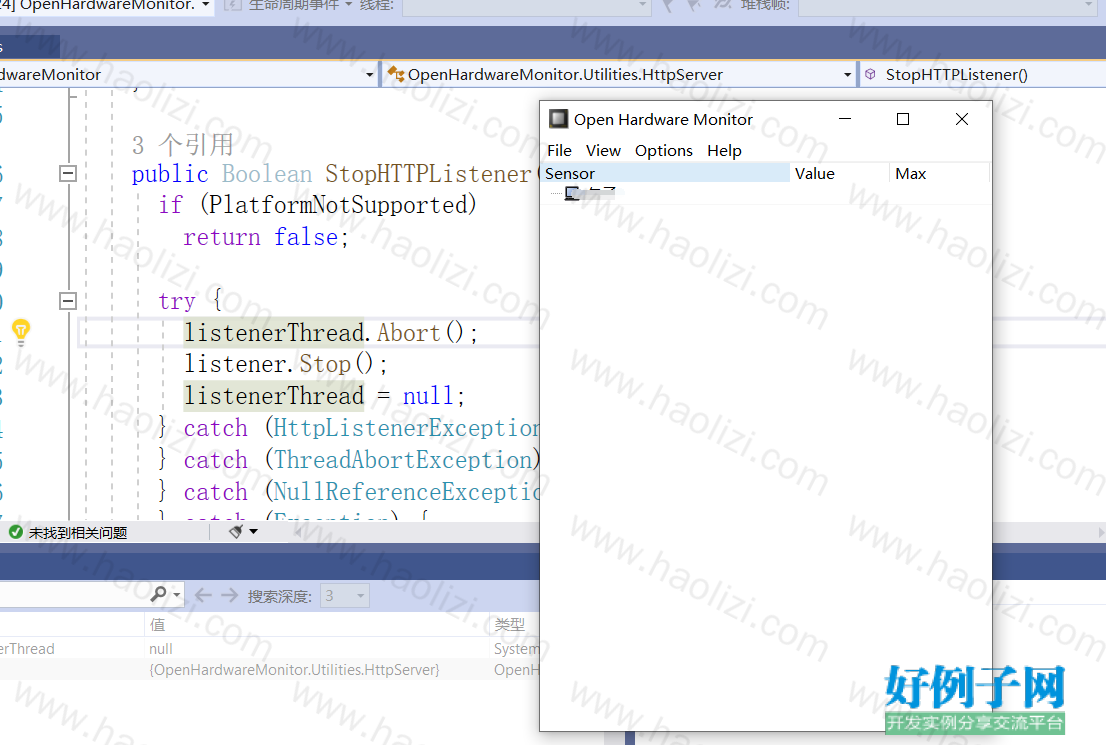
Task: Open the 线程 thread combo box
Action: pos(528,6)
